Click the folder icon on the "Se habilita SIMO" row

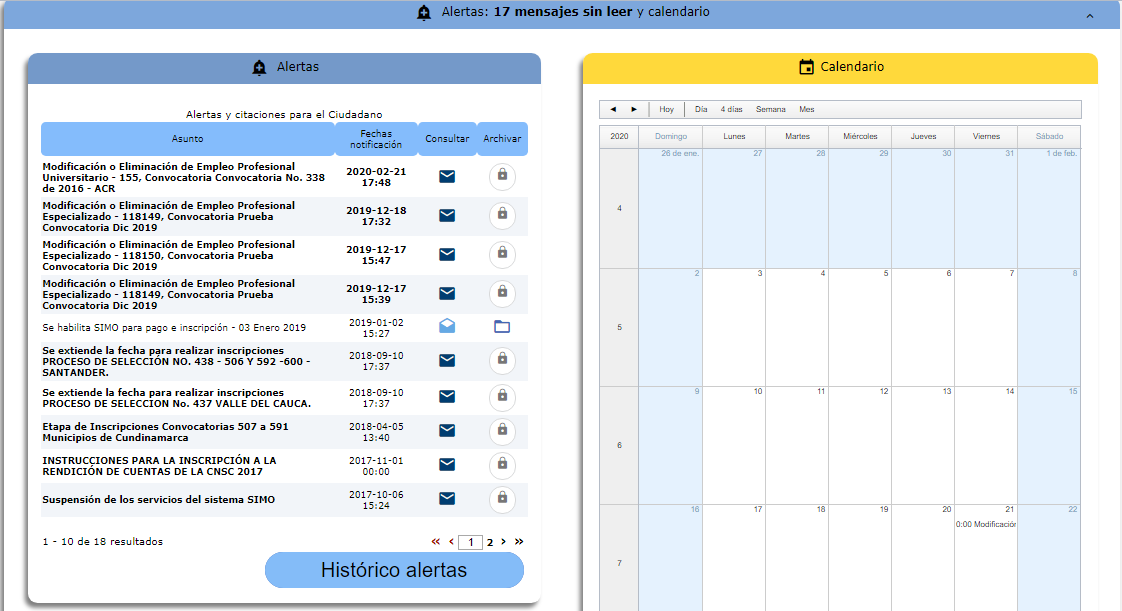point(502,326)
